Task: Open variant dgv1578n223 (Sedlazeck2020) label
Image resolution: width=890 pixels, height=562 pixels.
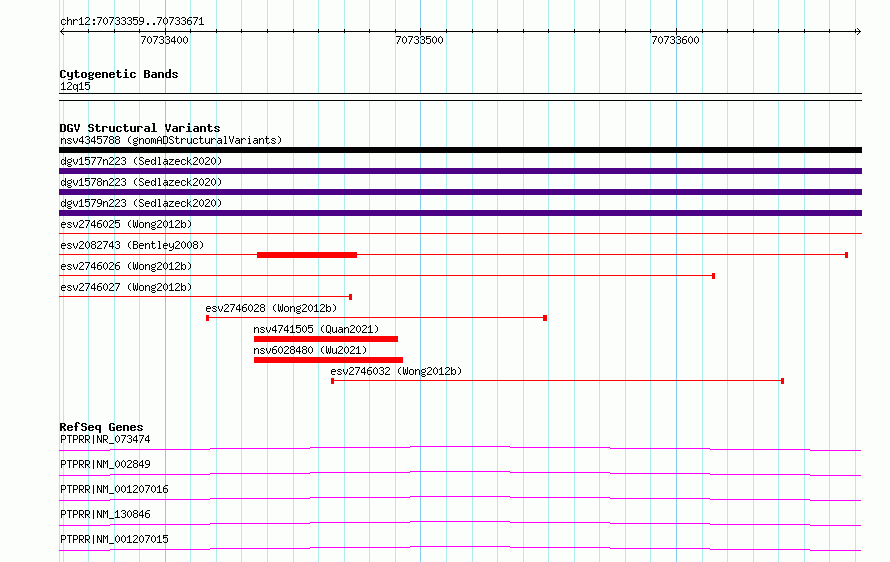Action: pyautogui.click(x=141, y=182)
